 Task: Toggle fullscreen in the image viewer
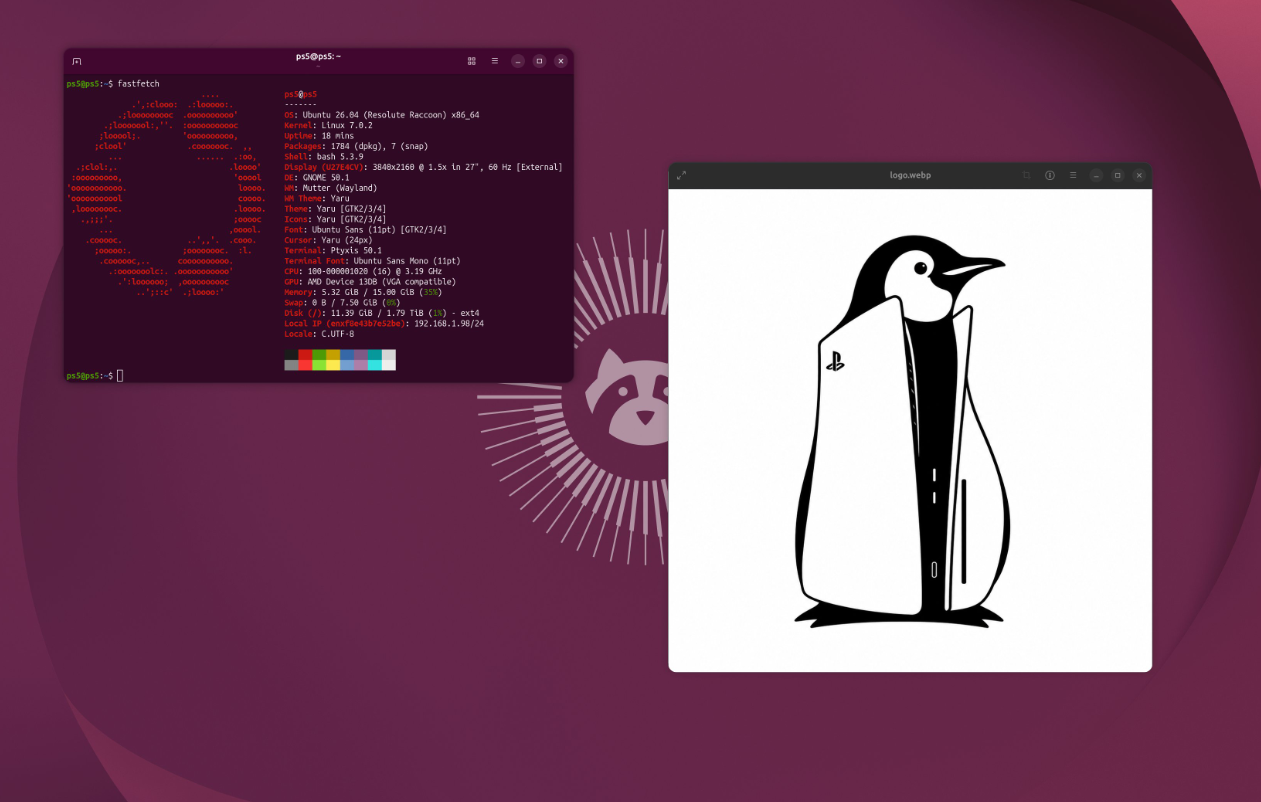(681, 175)
